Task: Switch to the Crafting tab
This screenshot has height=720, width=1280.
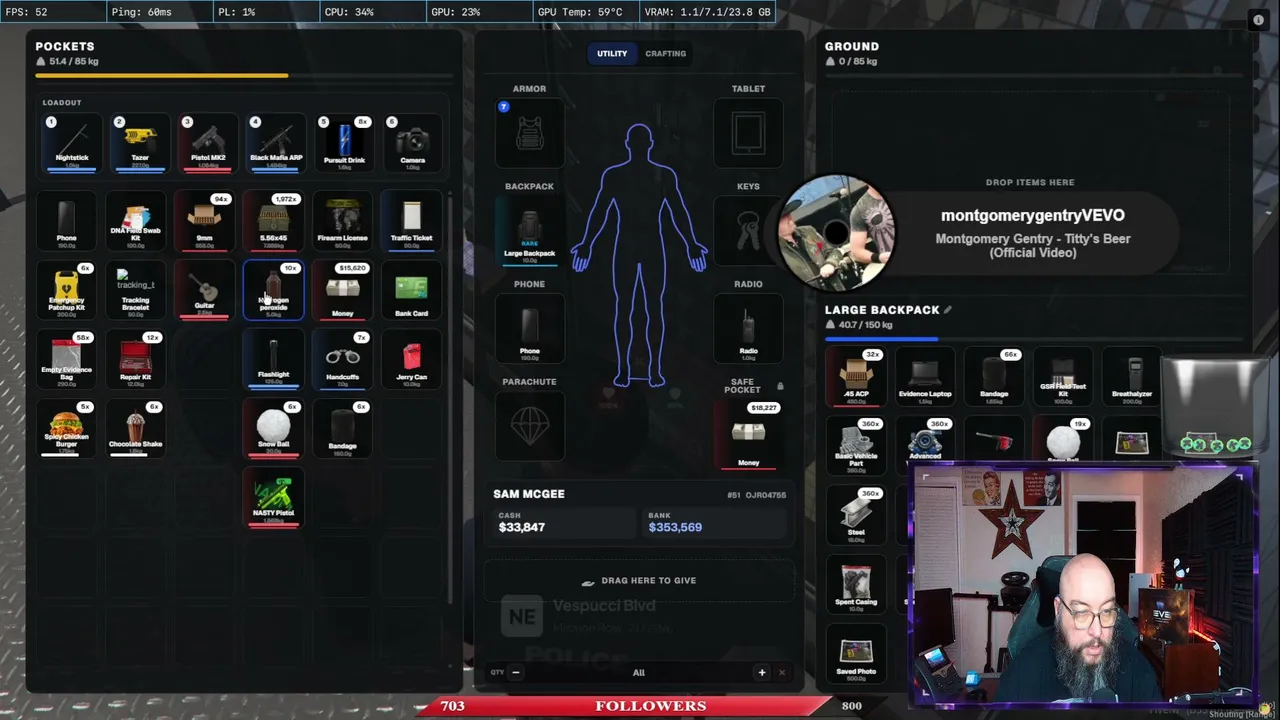Action: tap(666, 53)
